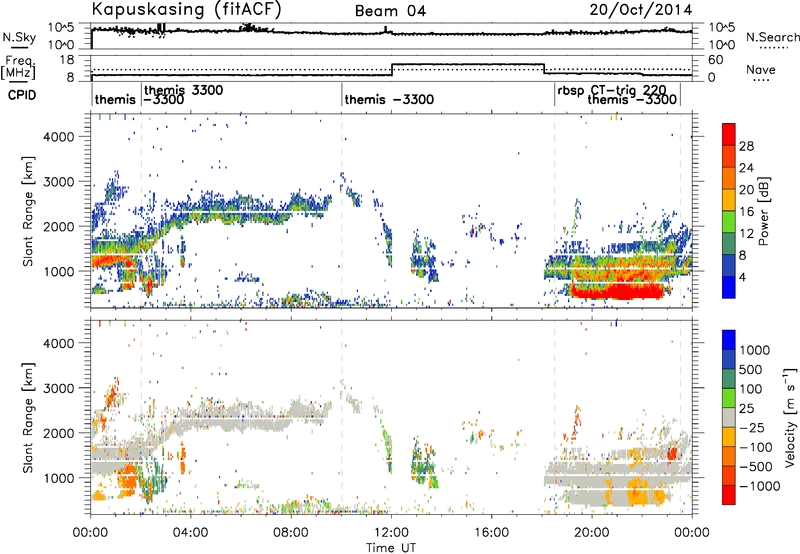800x554 pixels.
Task: Click the 'N.Search' legend label
Action: (772, 37)
